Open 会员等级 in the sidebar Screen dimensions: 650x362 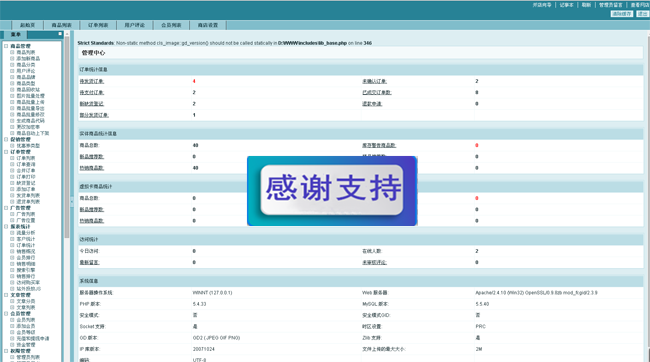click(x=26, y=332)
